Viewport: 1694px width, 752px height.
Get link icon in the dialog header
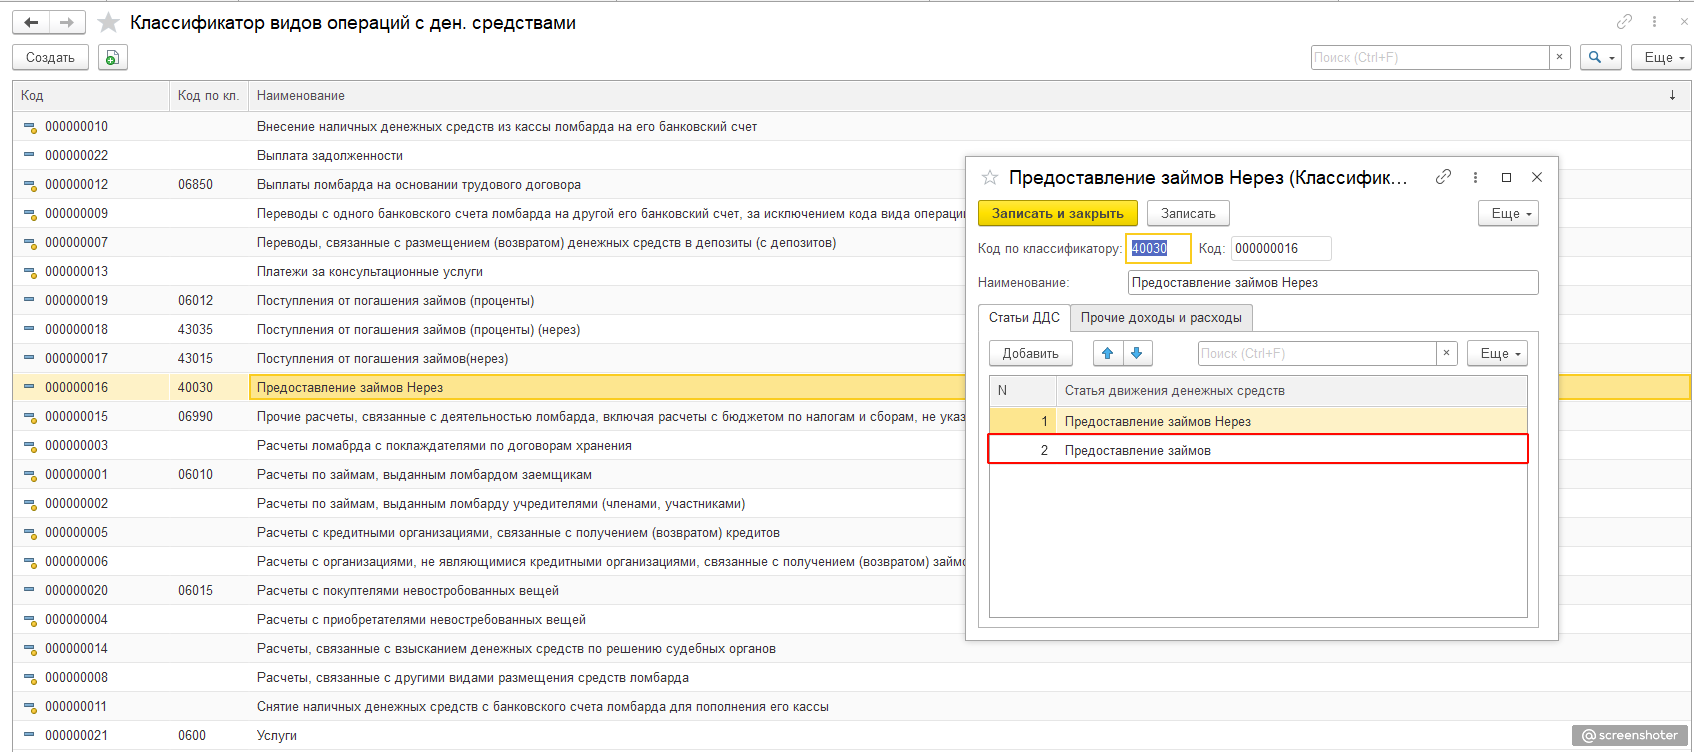click(1443, 177)
